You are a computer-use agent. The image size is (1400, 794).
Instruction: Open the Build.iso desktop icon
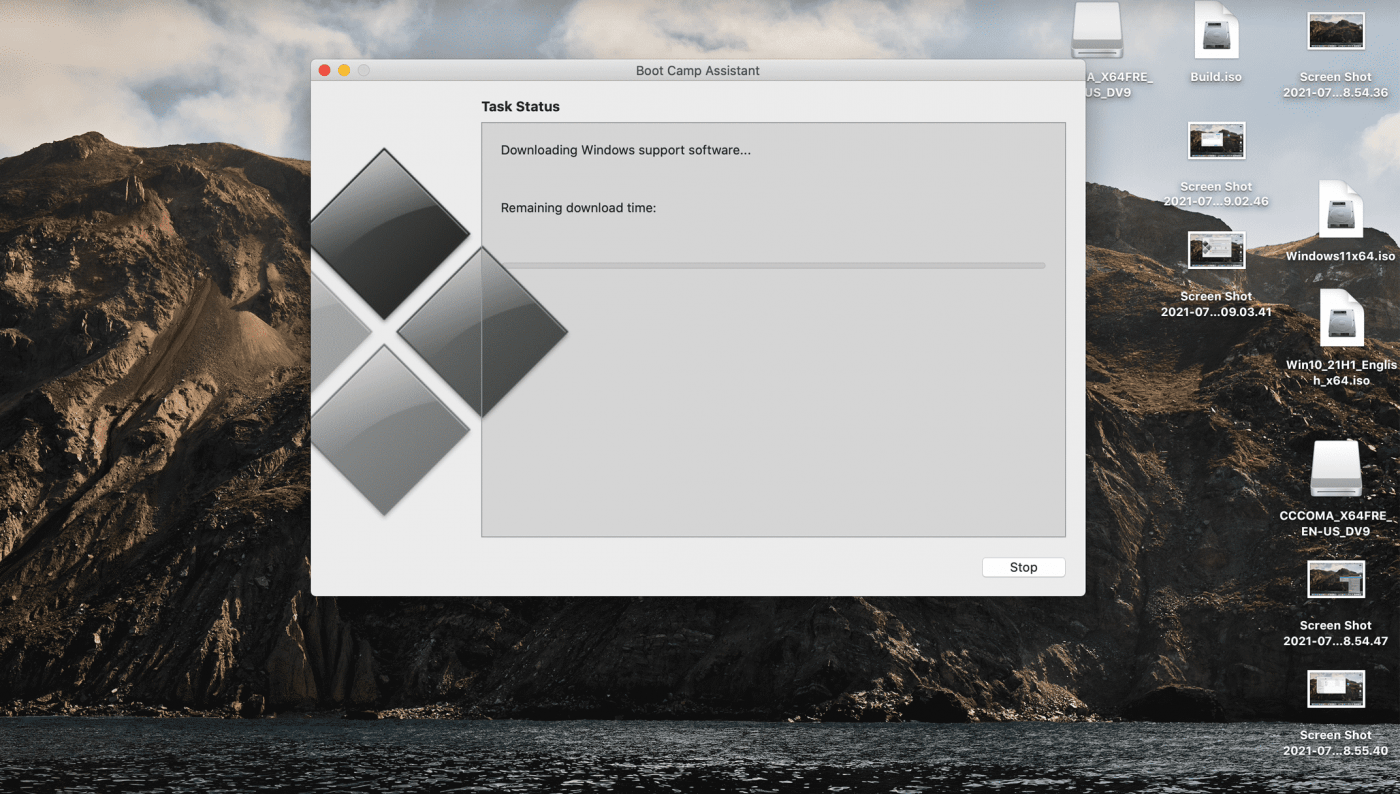point(1215,30)
